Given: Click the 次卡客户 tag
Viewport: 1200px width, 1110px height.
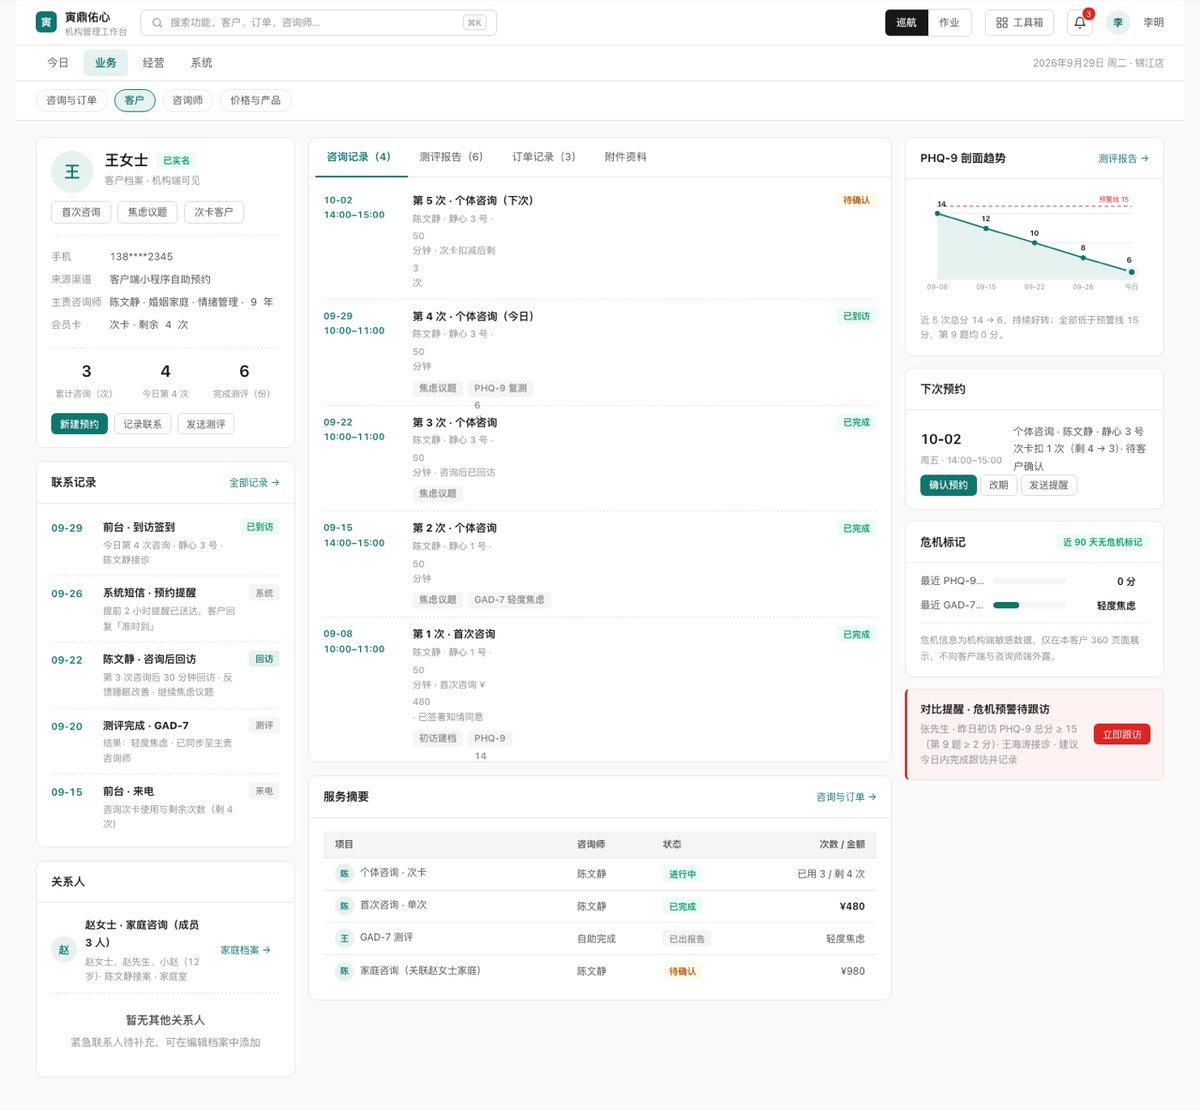Looking at the screenshot, I should coord(214,212).
